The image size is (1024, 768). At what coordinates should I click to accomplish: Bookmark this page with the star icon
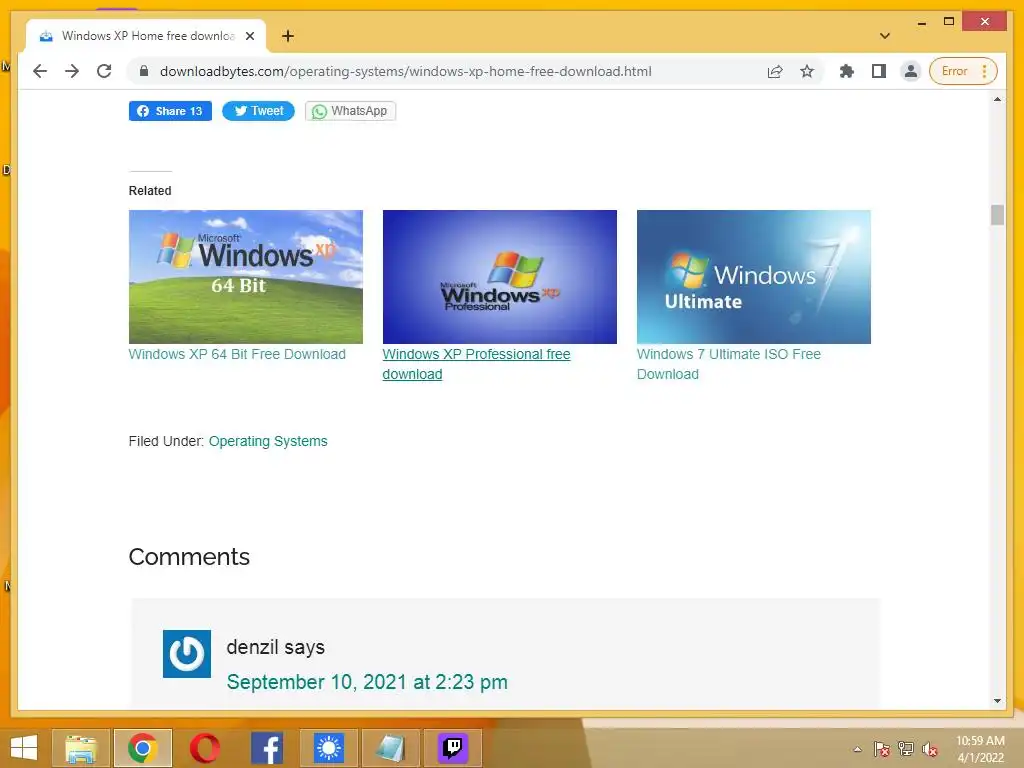tap(807, 71)
